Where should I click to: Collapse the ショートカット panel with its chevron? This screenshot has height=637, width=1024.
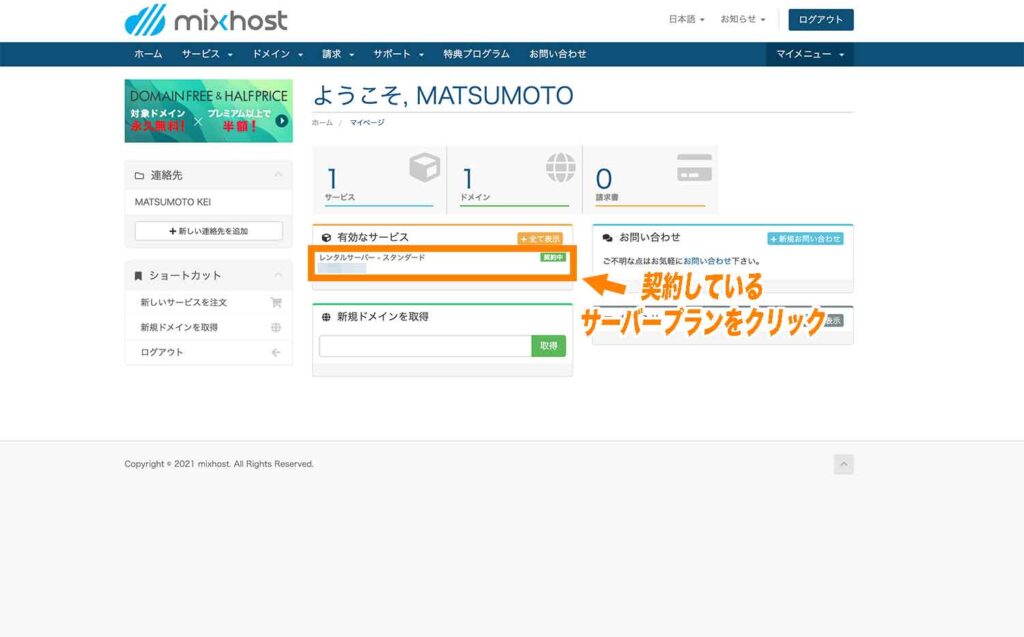click(x=278, y=275)
